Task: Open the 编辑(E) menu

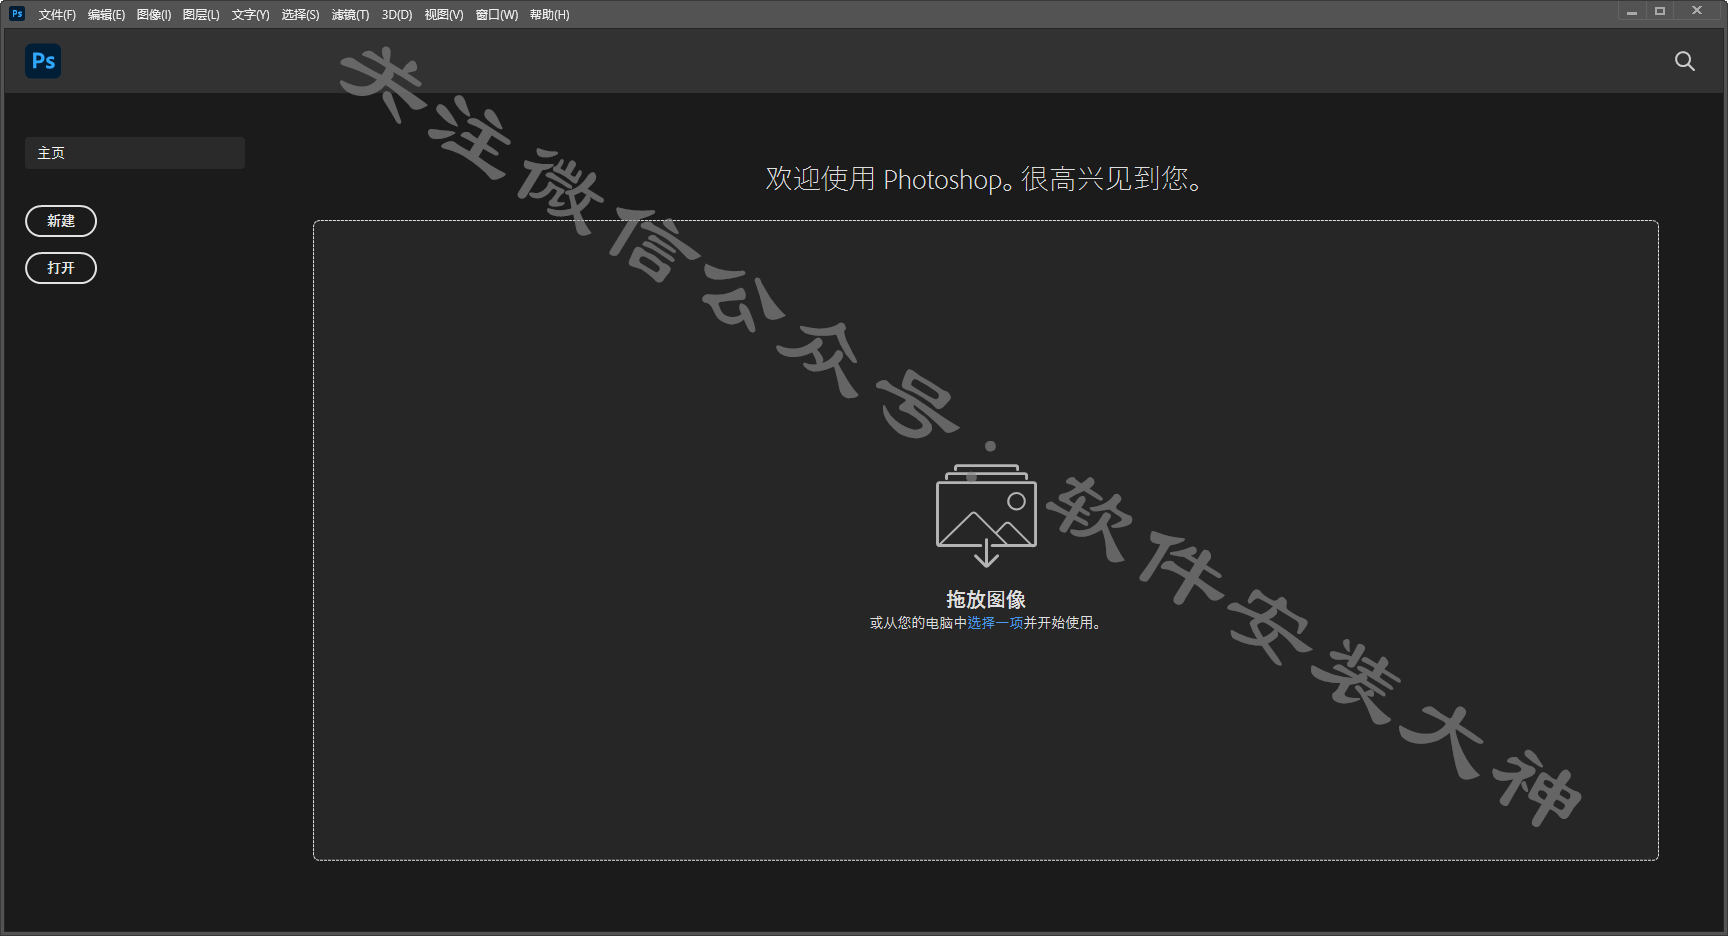Action: (x=106, y=15)
